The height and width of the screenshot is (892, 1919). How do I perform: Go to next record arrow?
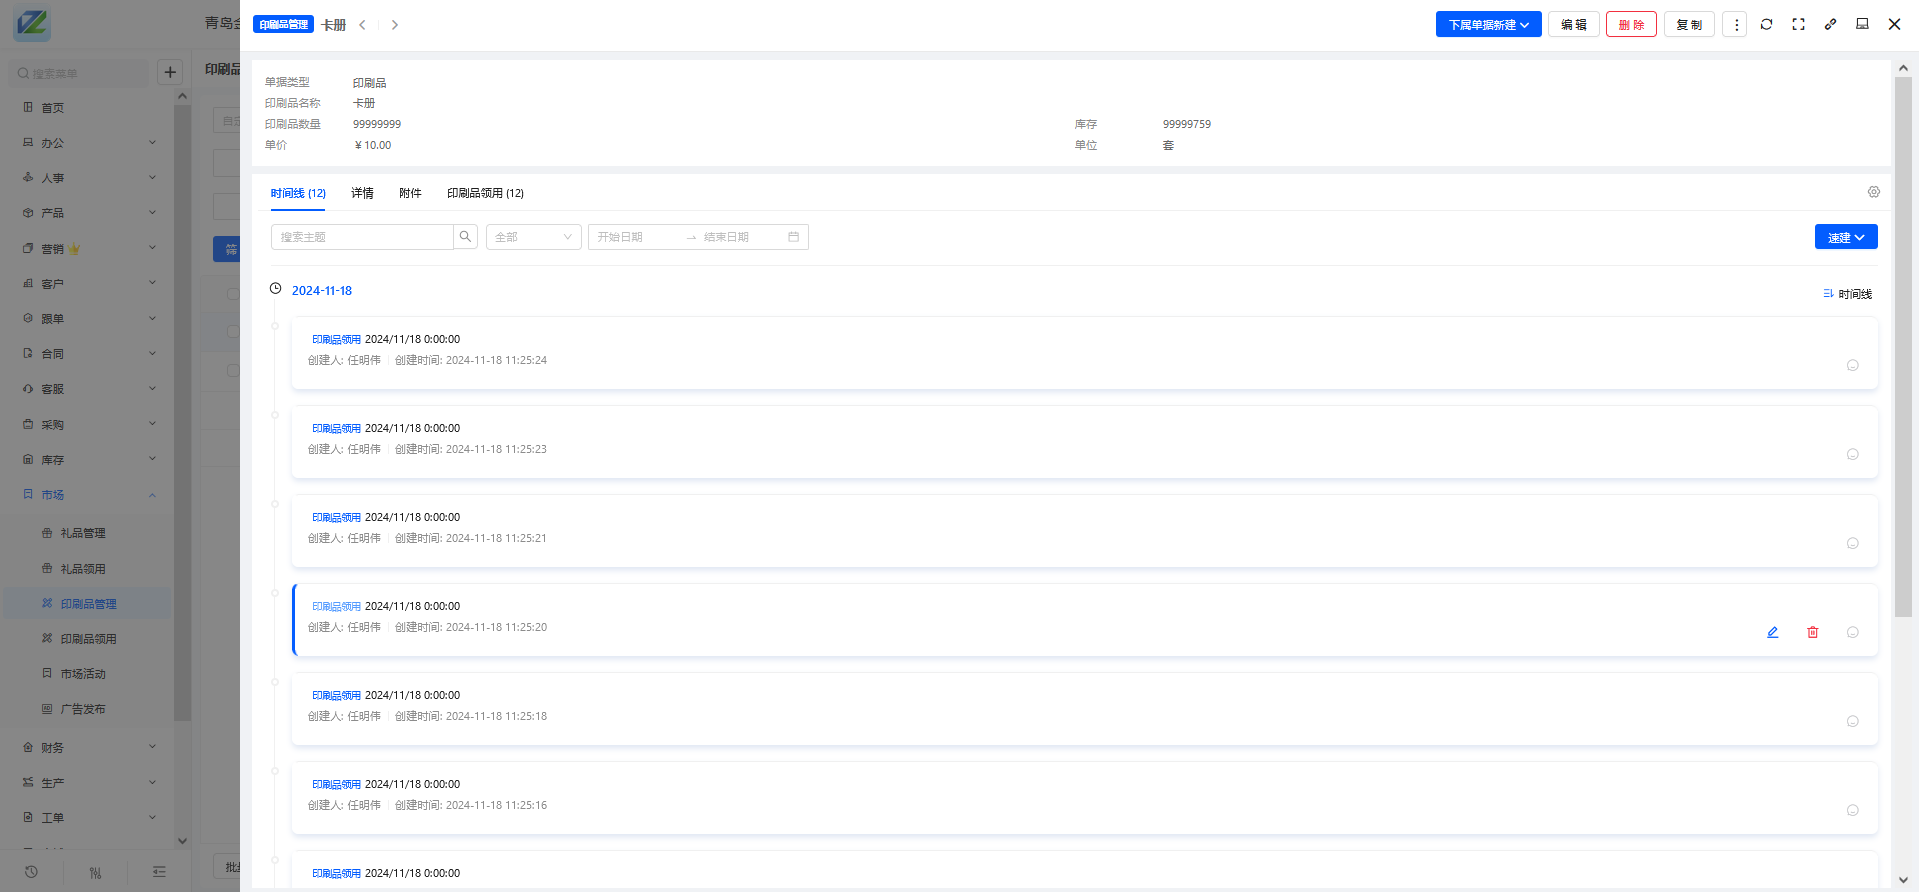click(395, 25)
